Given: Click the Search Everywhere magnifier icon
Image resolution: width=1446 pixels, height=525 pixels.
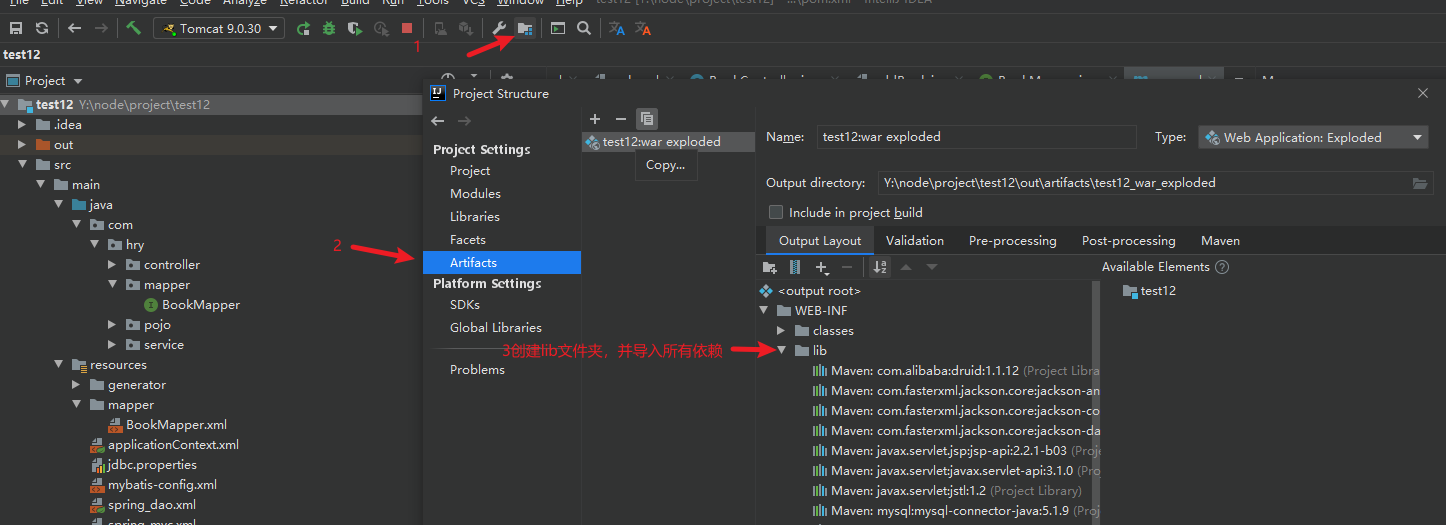Looking at the screenshot, I should 583,29.
